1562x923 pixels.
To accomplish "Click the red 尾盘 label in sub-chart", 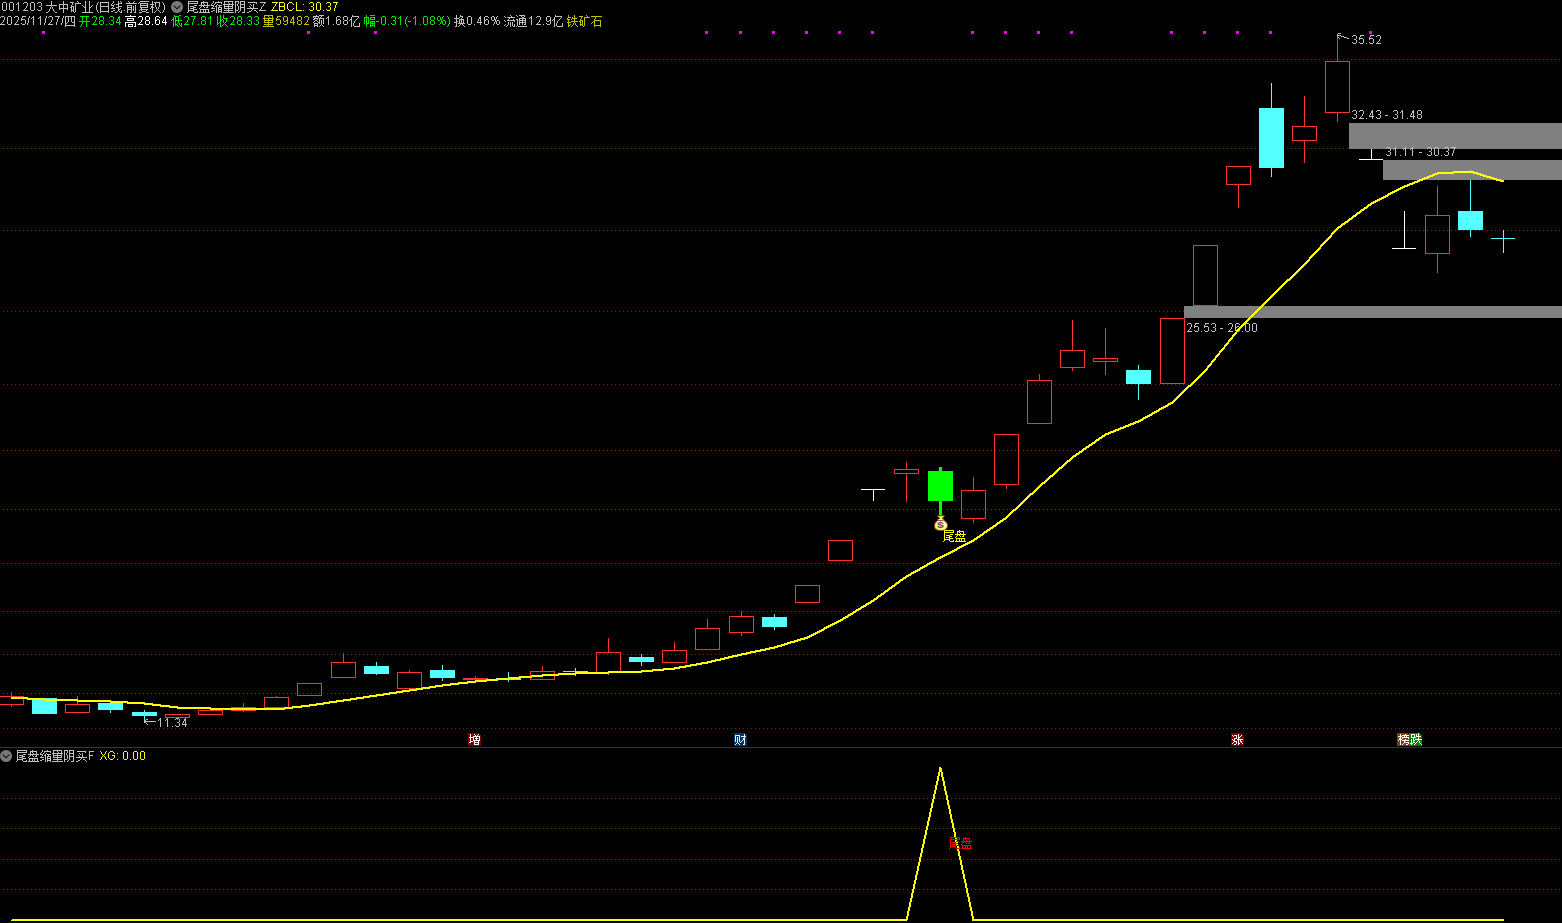I will click(x=960, y=843).
